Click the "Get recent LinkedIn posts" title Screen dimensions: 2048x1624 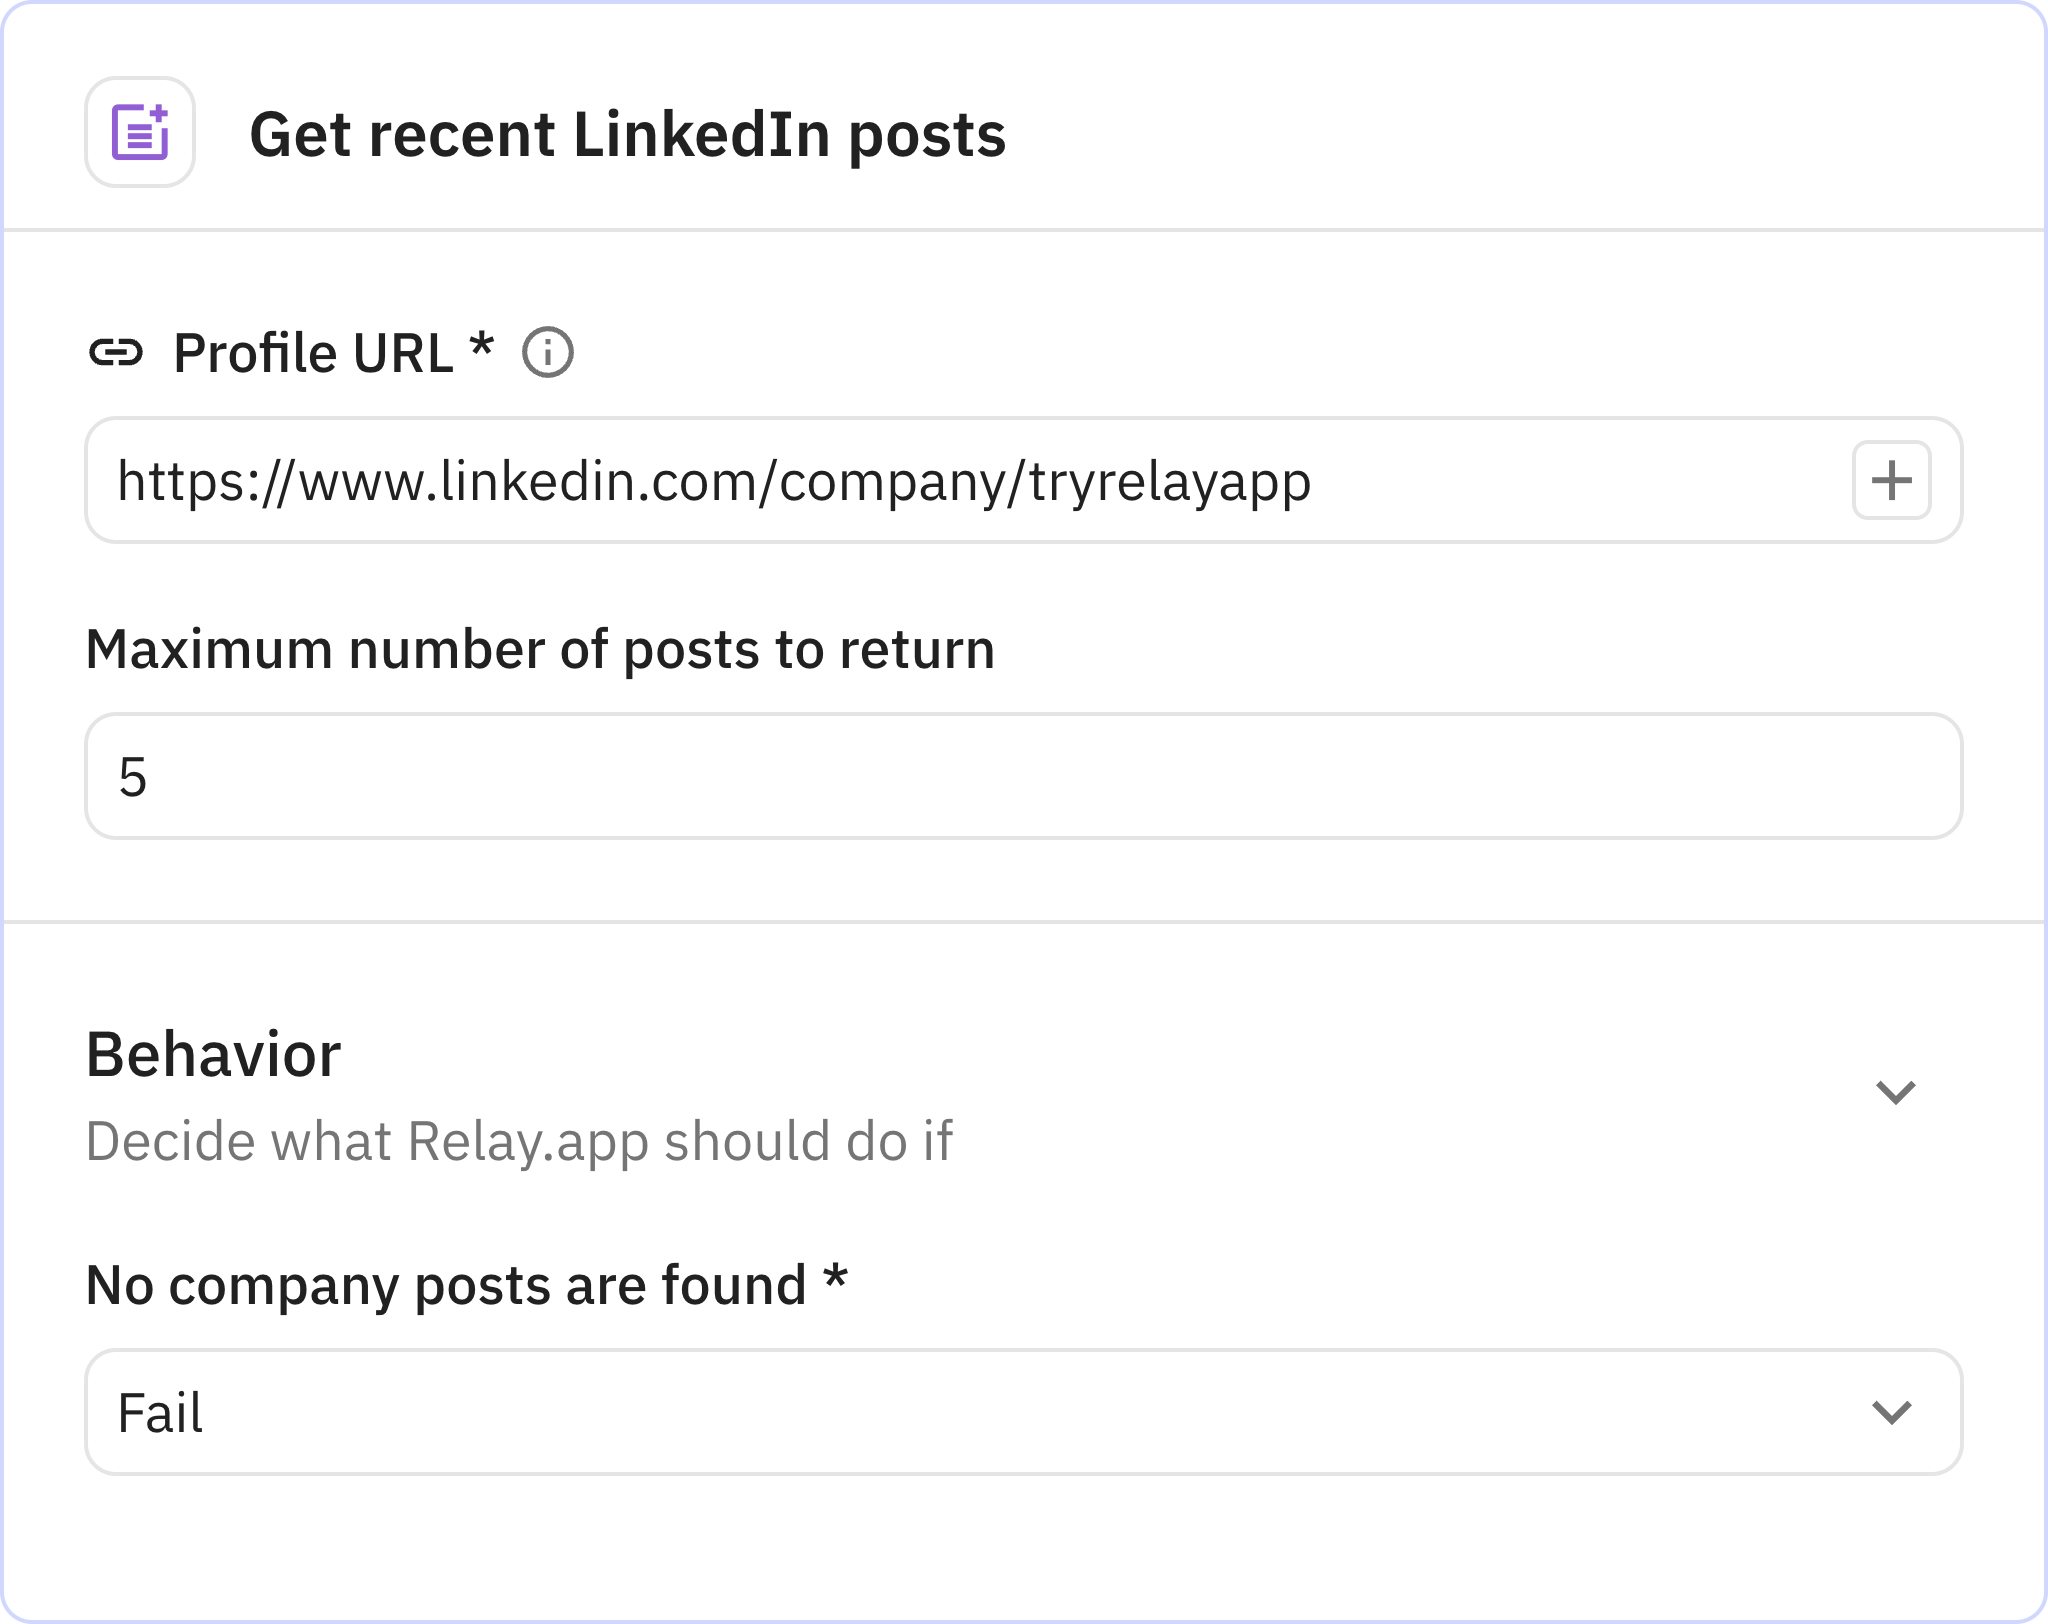627,134
